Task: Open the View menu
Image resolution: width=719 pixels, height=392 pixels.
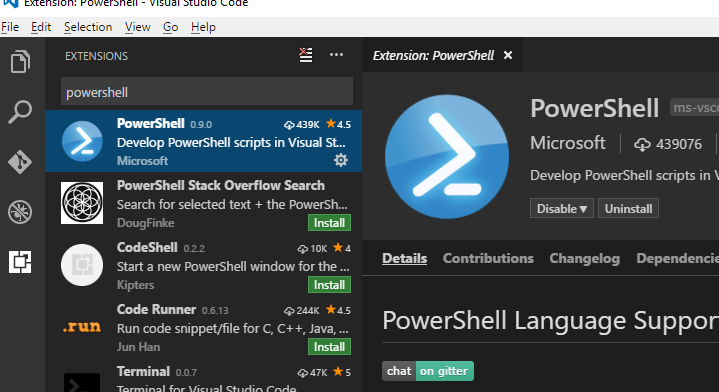Action: click(x=138, y=28)
